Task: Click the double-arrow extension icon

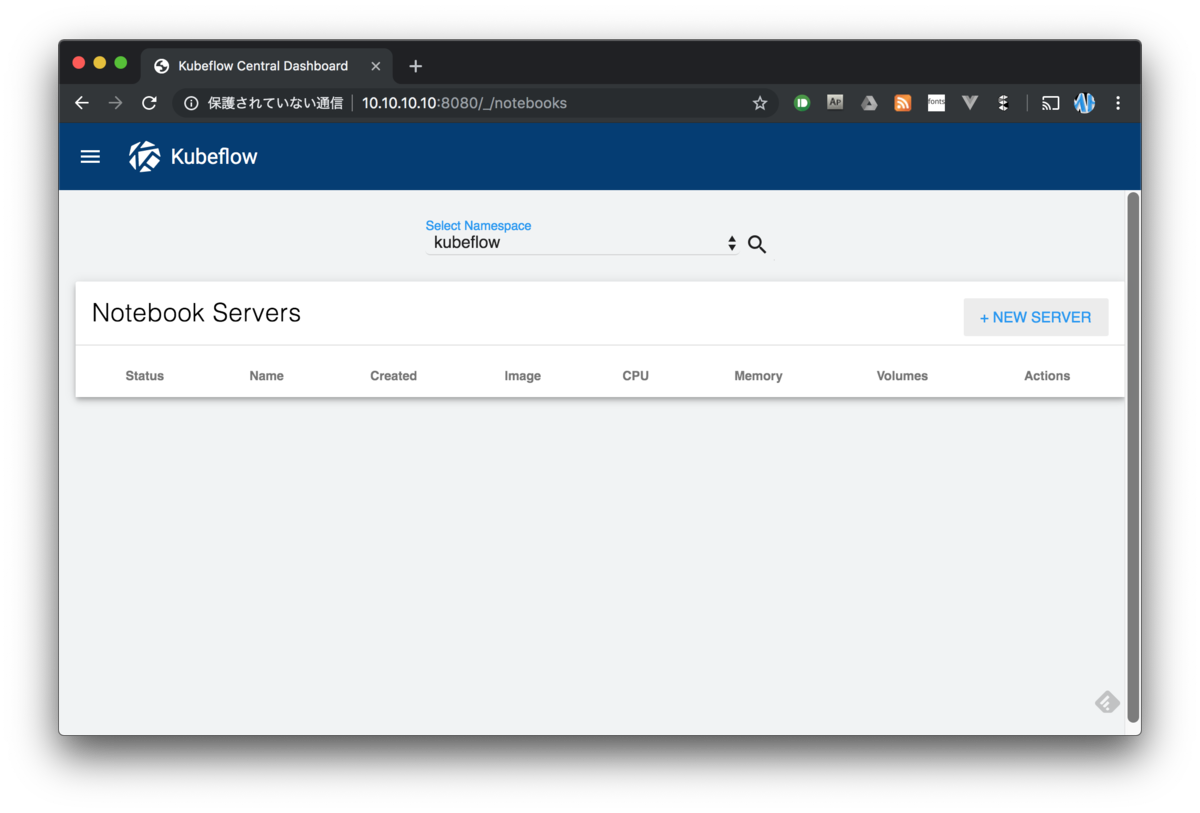Action: tap(1003, 103)
